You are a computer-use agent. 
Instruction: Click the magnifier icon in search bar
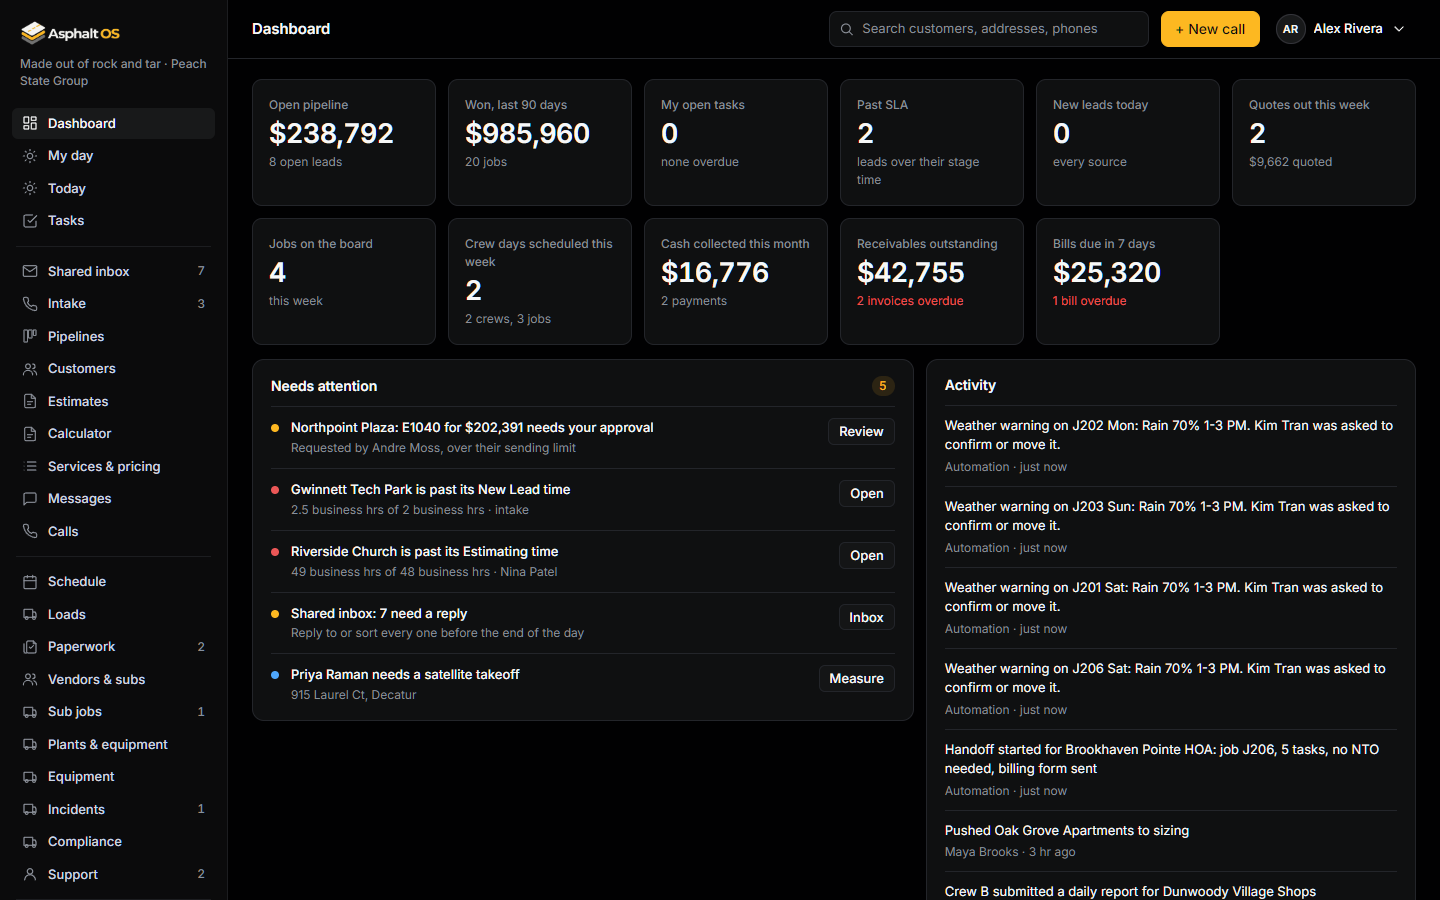(847, 29)
